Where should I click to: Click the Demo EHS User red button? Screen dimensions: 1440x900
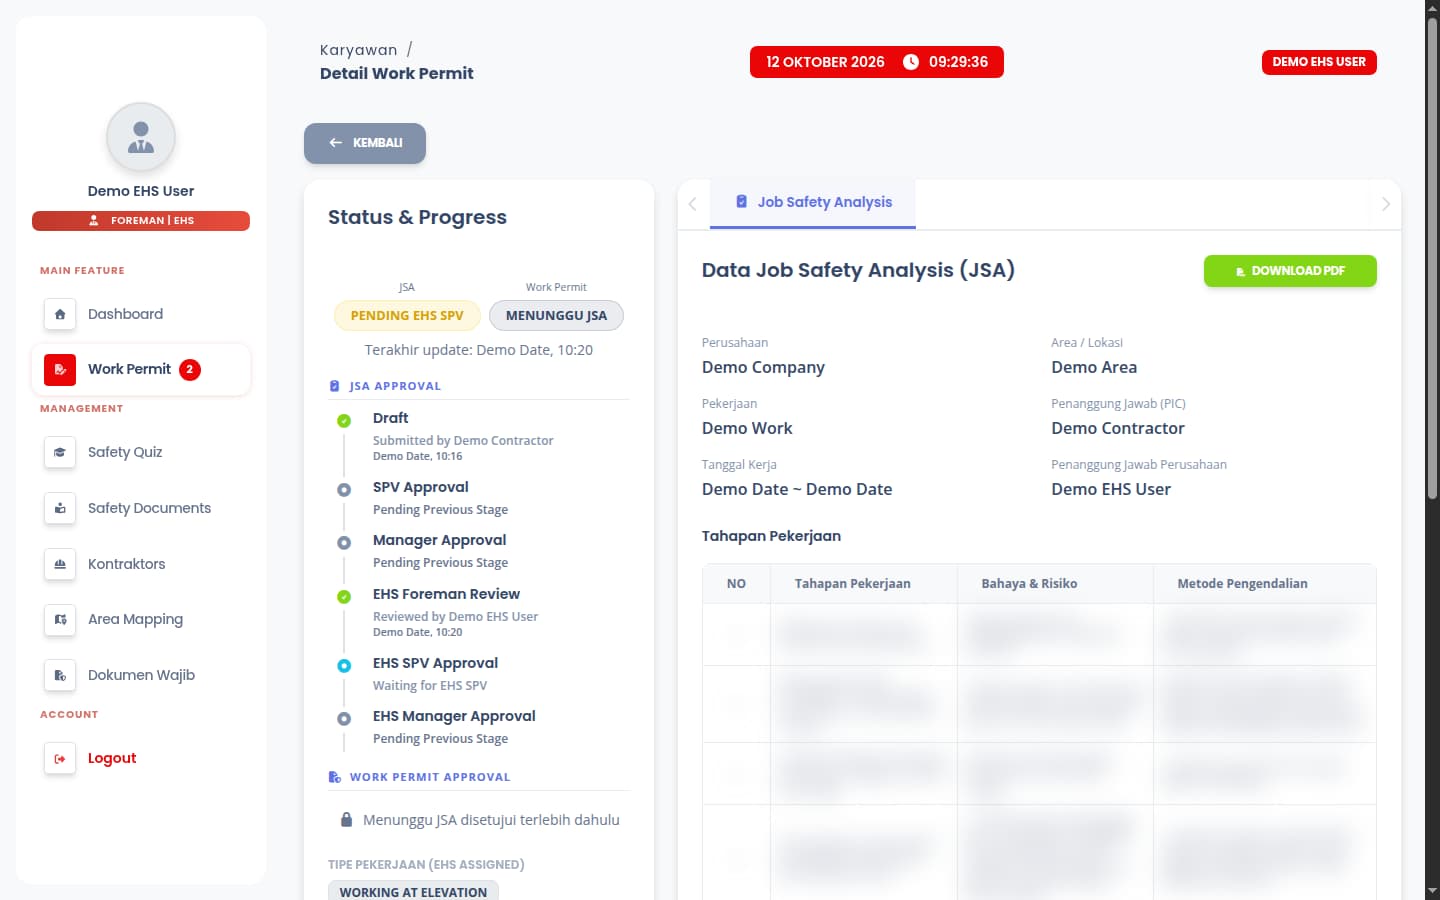(1319, 62)
